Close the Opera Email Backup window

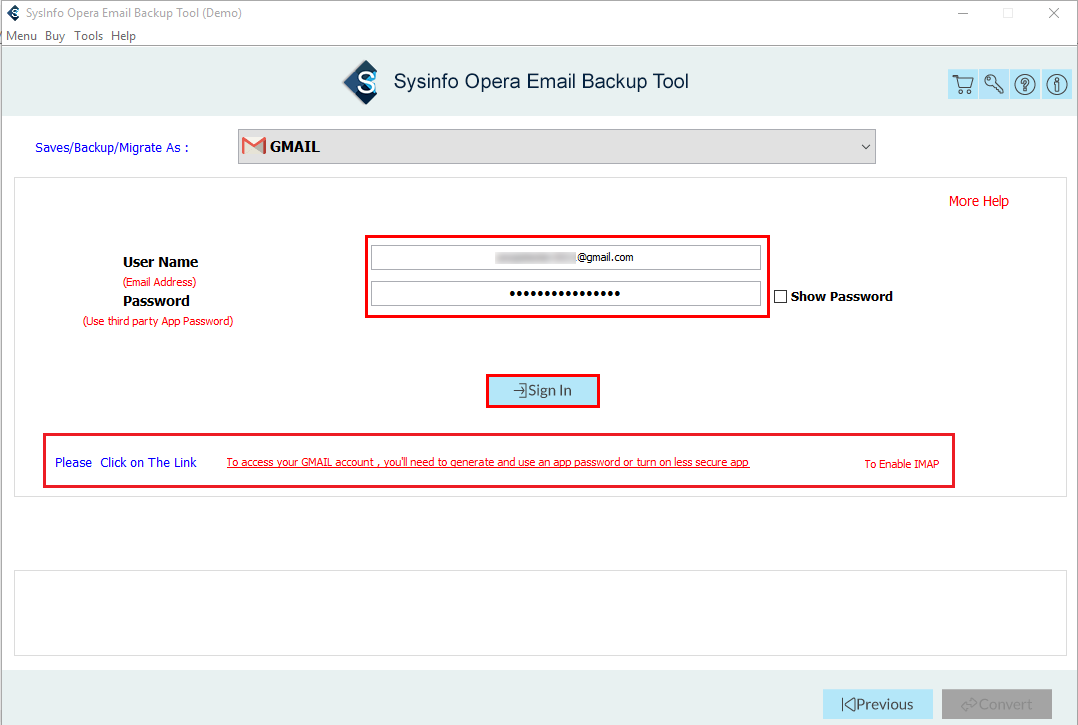[1053, 13]
